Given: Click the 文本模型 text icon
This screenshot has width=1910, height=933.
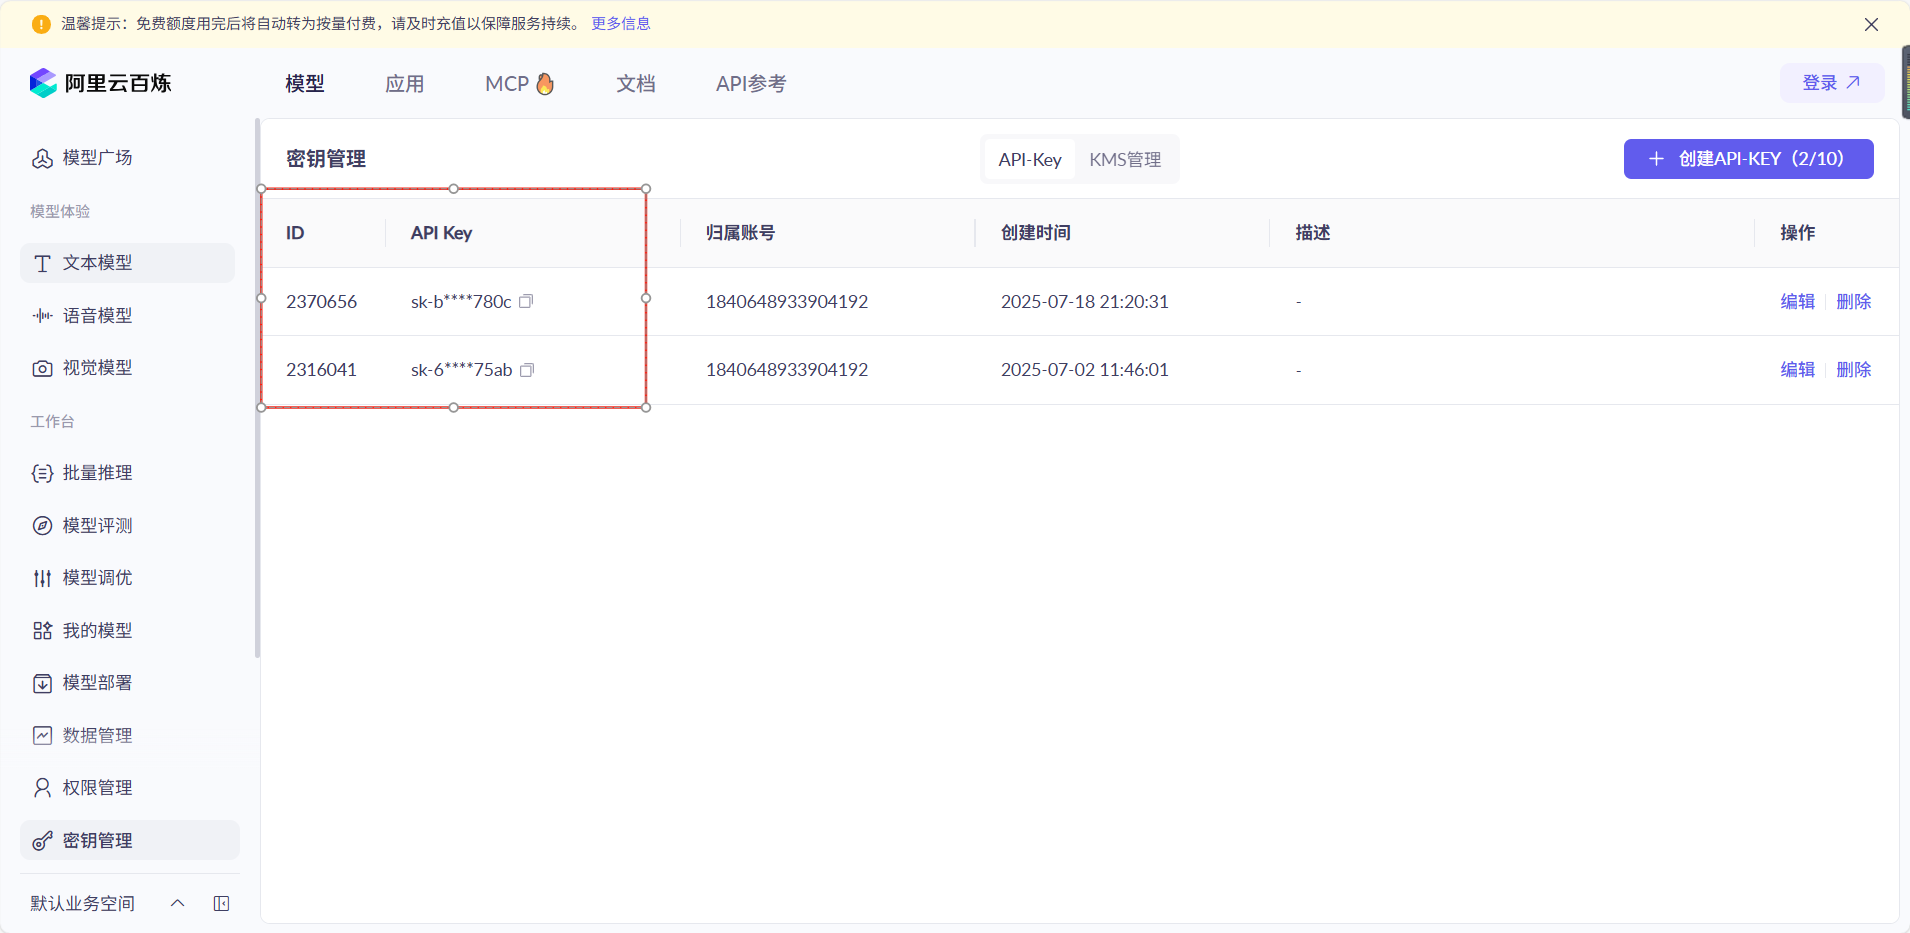Looking at the screenshot, I should [x=42, y=263].
